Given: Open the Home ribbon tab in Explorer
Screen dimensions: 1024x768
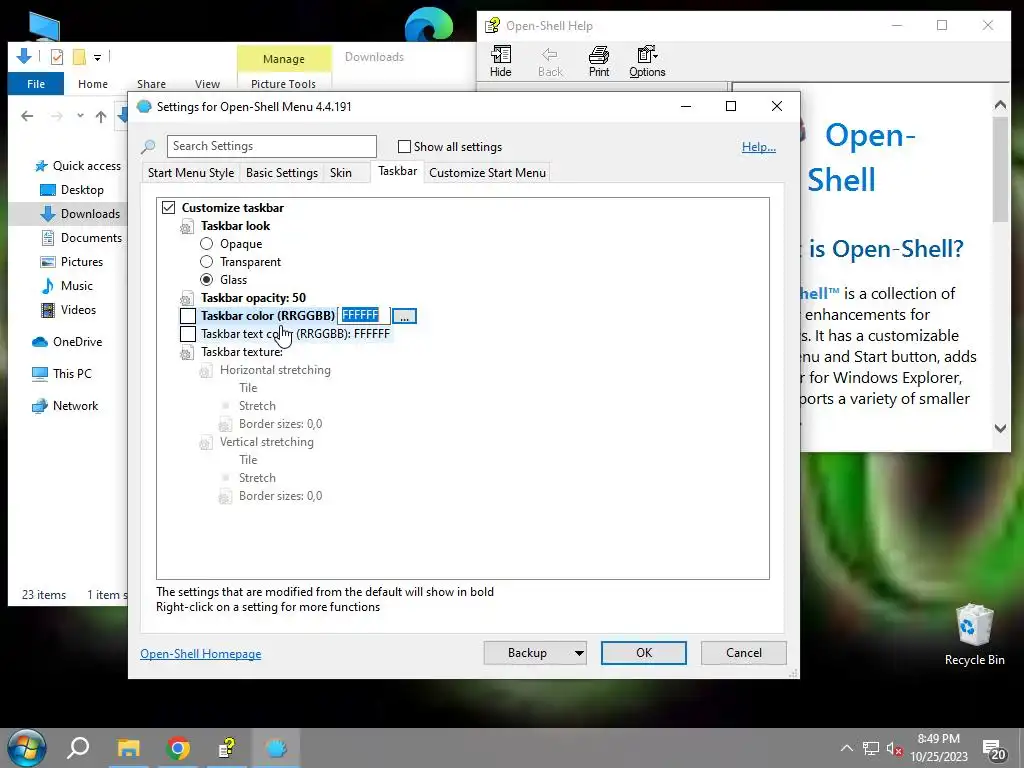Looking at the screenshot, I should [x=93, y=84].
